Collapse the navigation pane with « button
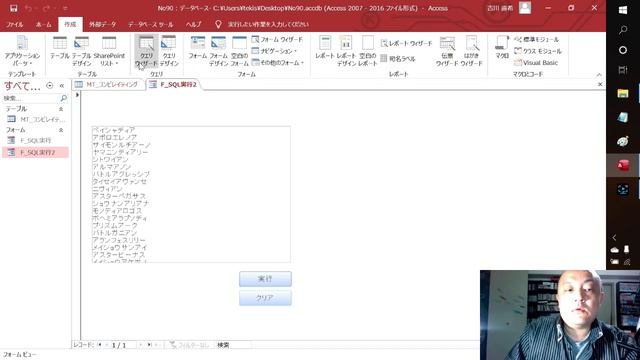This screenshot has height=360, width=640. [x=62, y=86]
